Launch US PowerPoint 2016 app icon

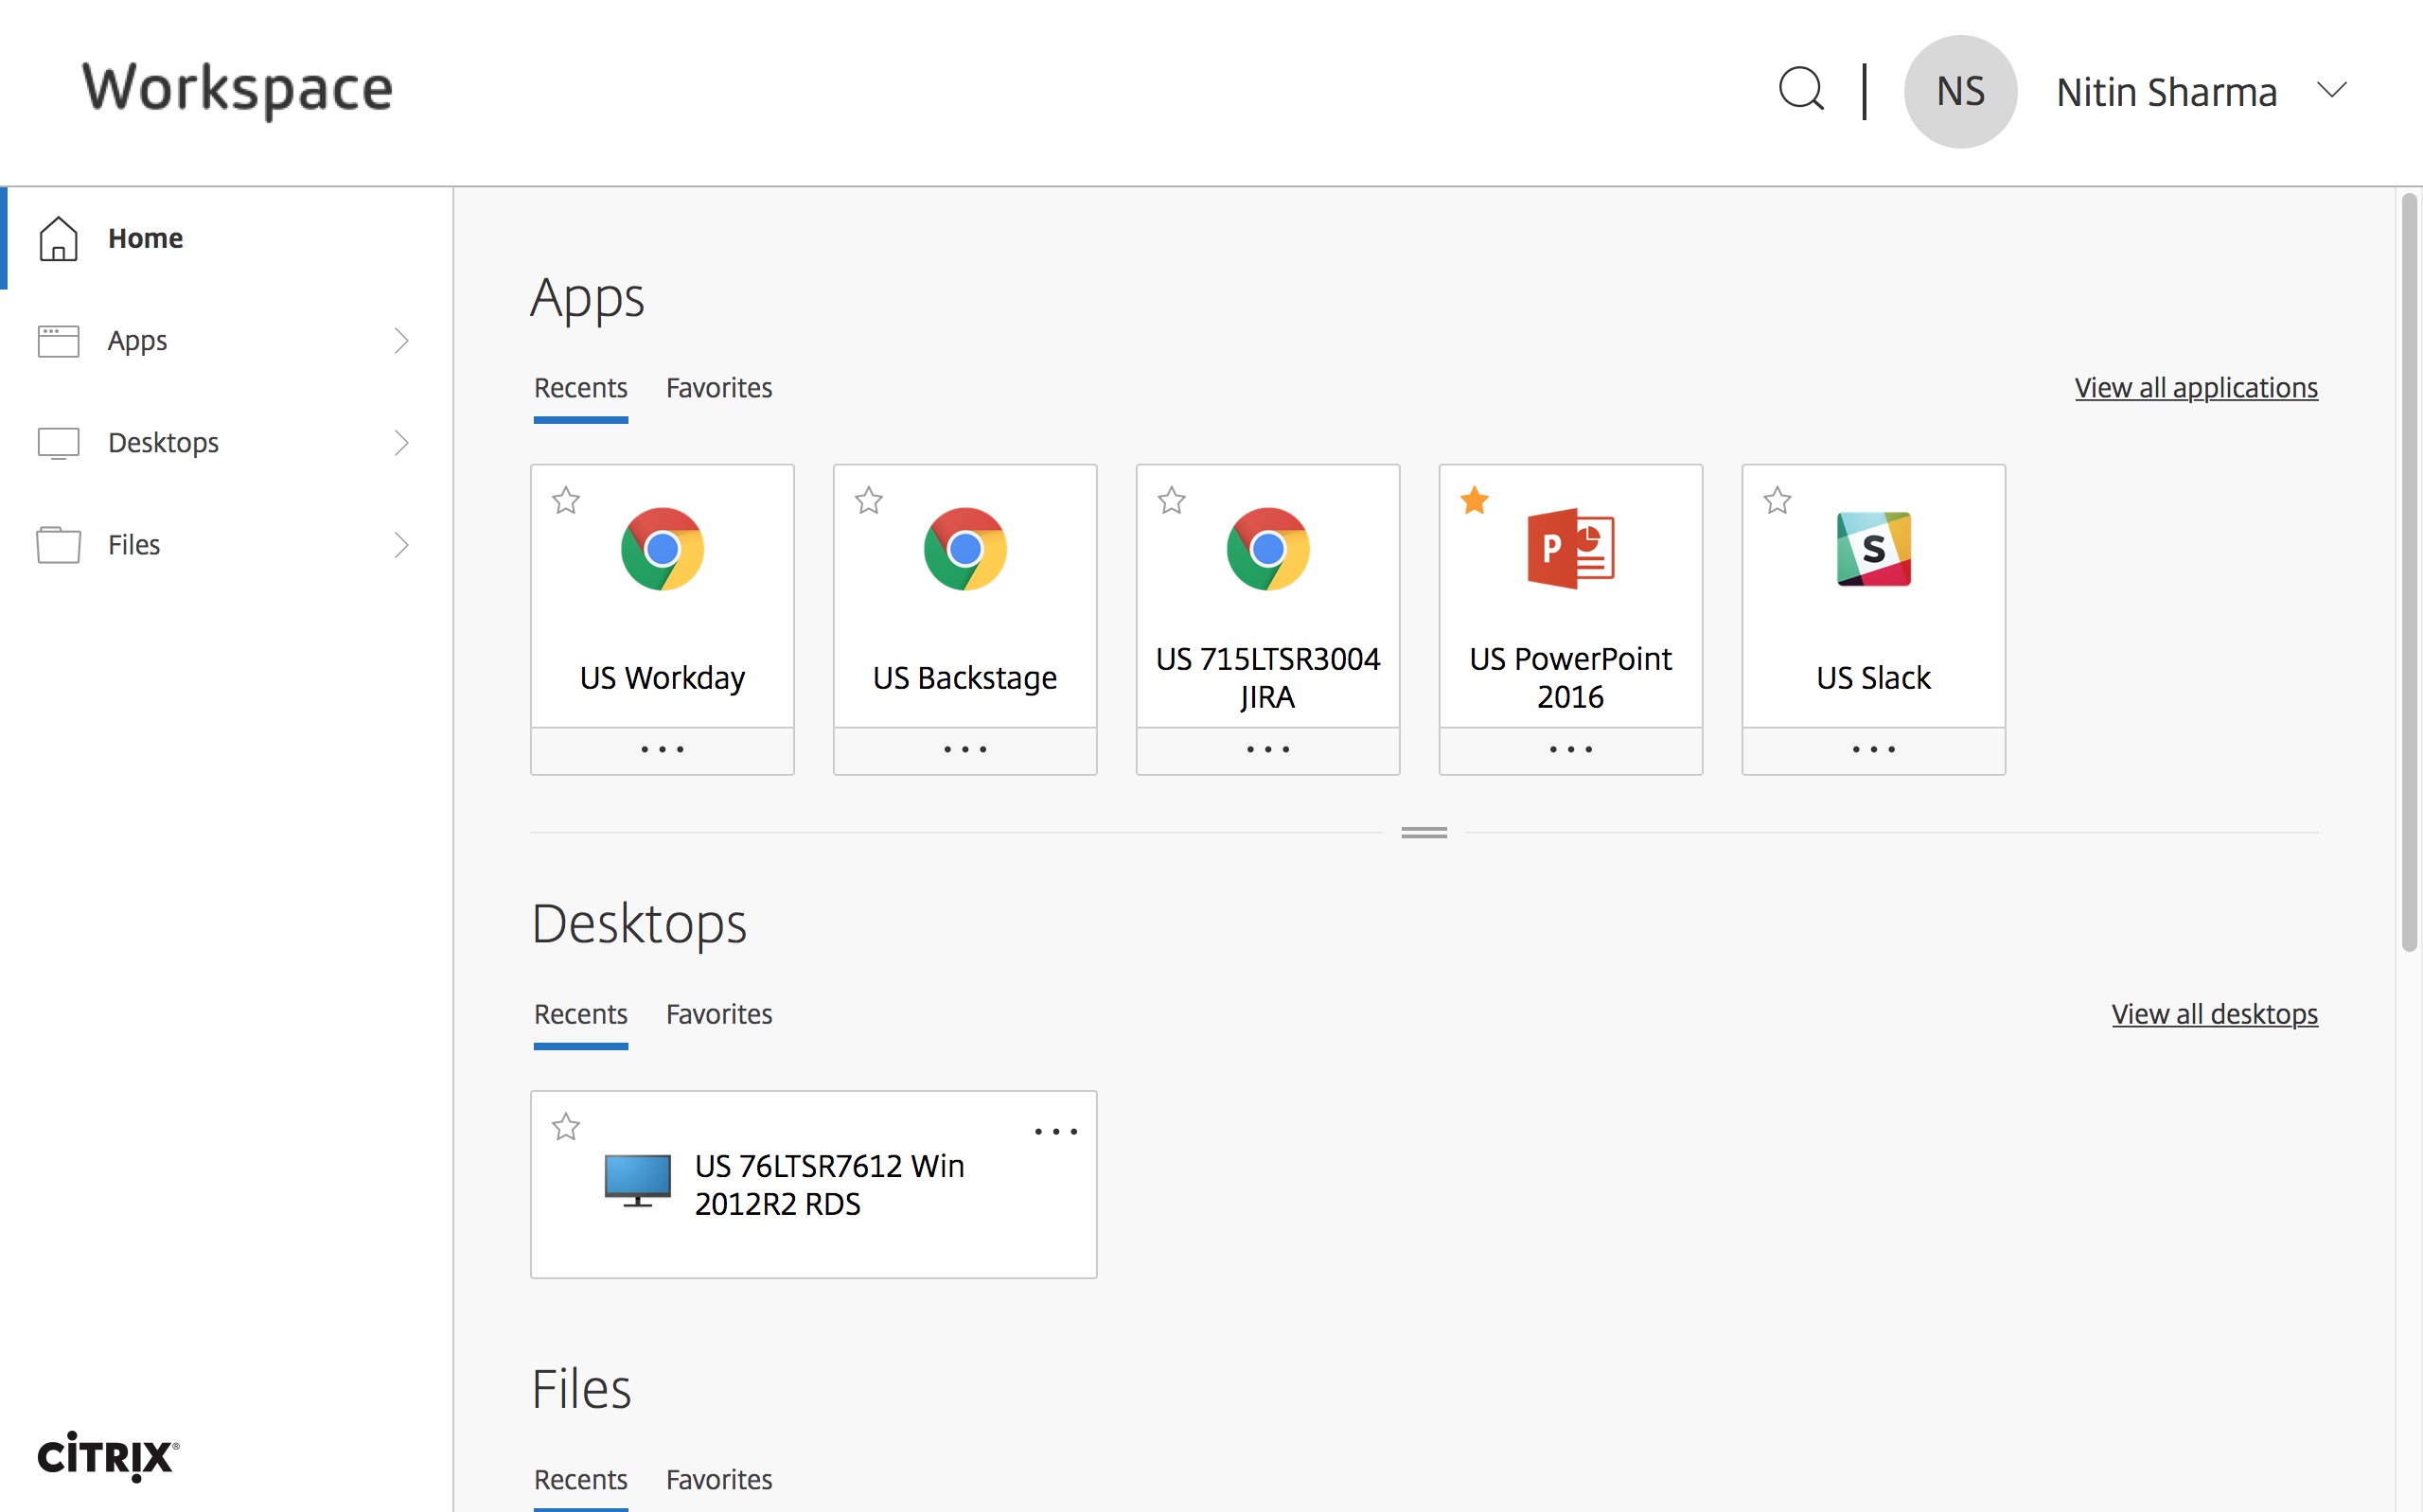tap(1570, 549)
